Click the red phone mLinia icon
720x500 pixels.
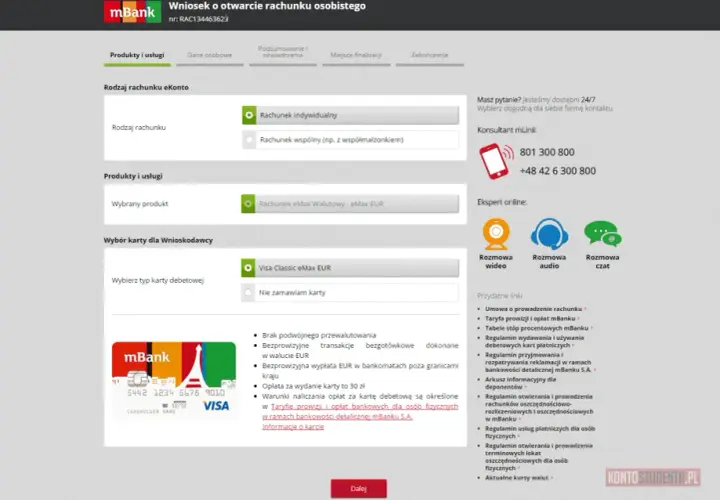[496, 161]
